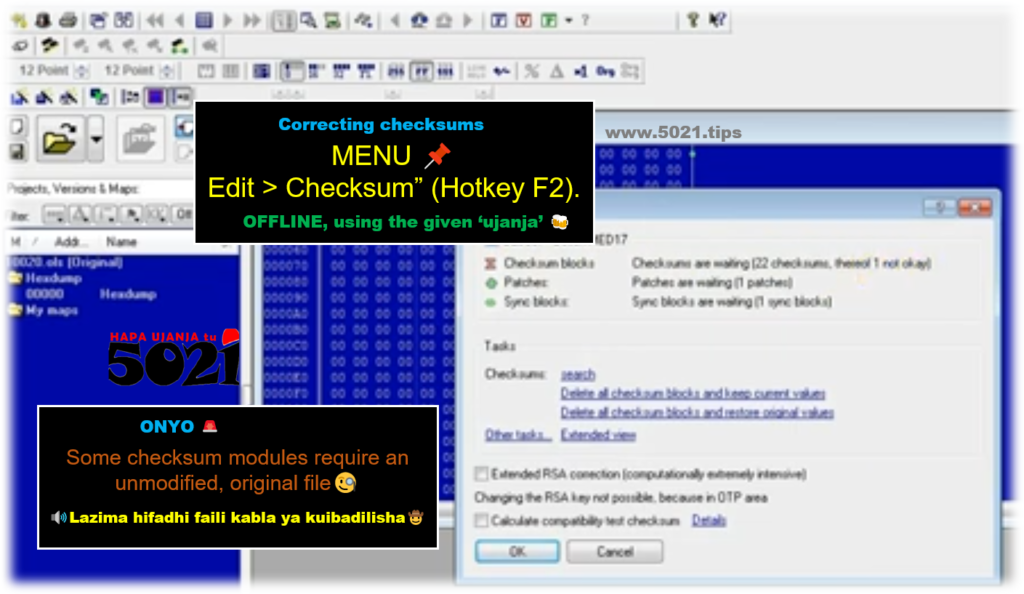Screen dimensions: 1024x594
Task: Click the checksums search link
Action: pos(577,375)
